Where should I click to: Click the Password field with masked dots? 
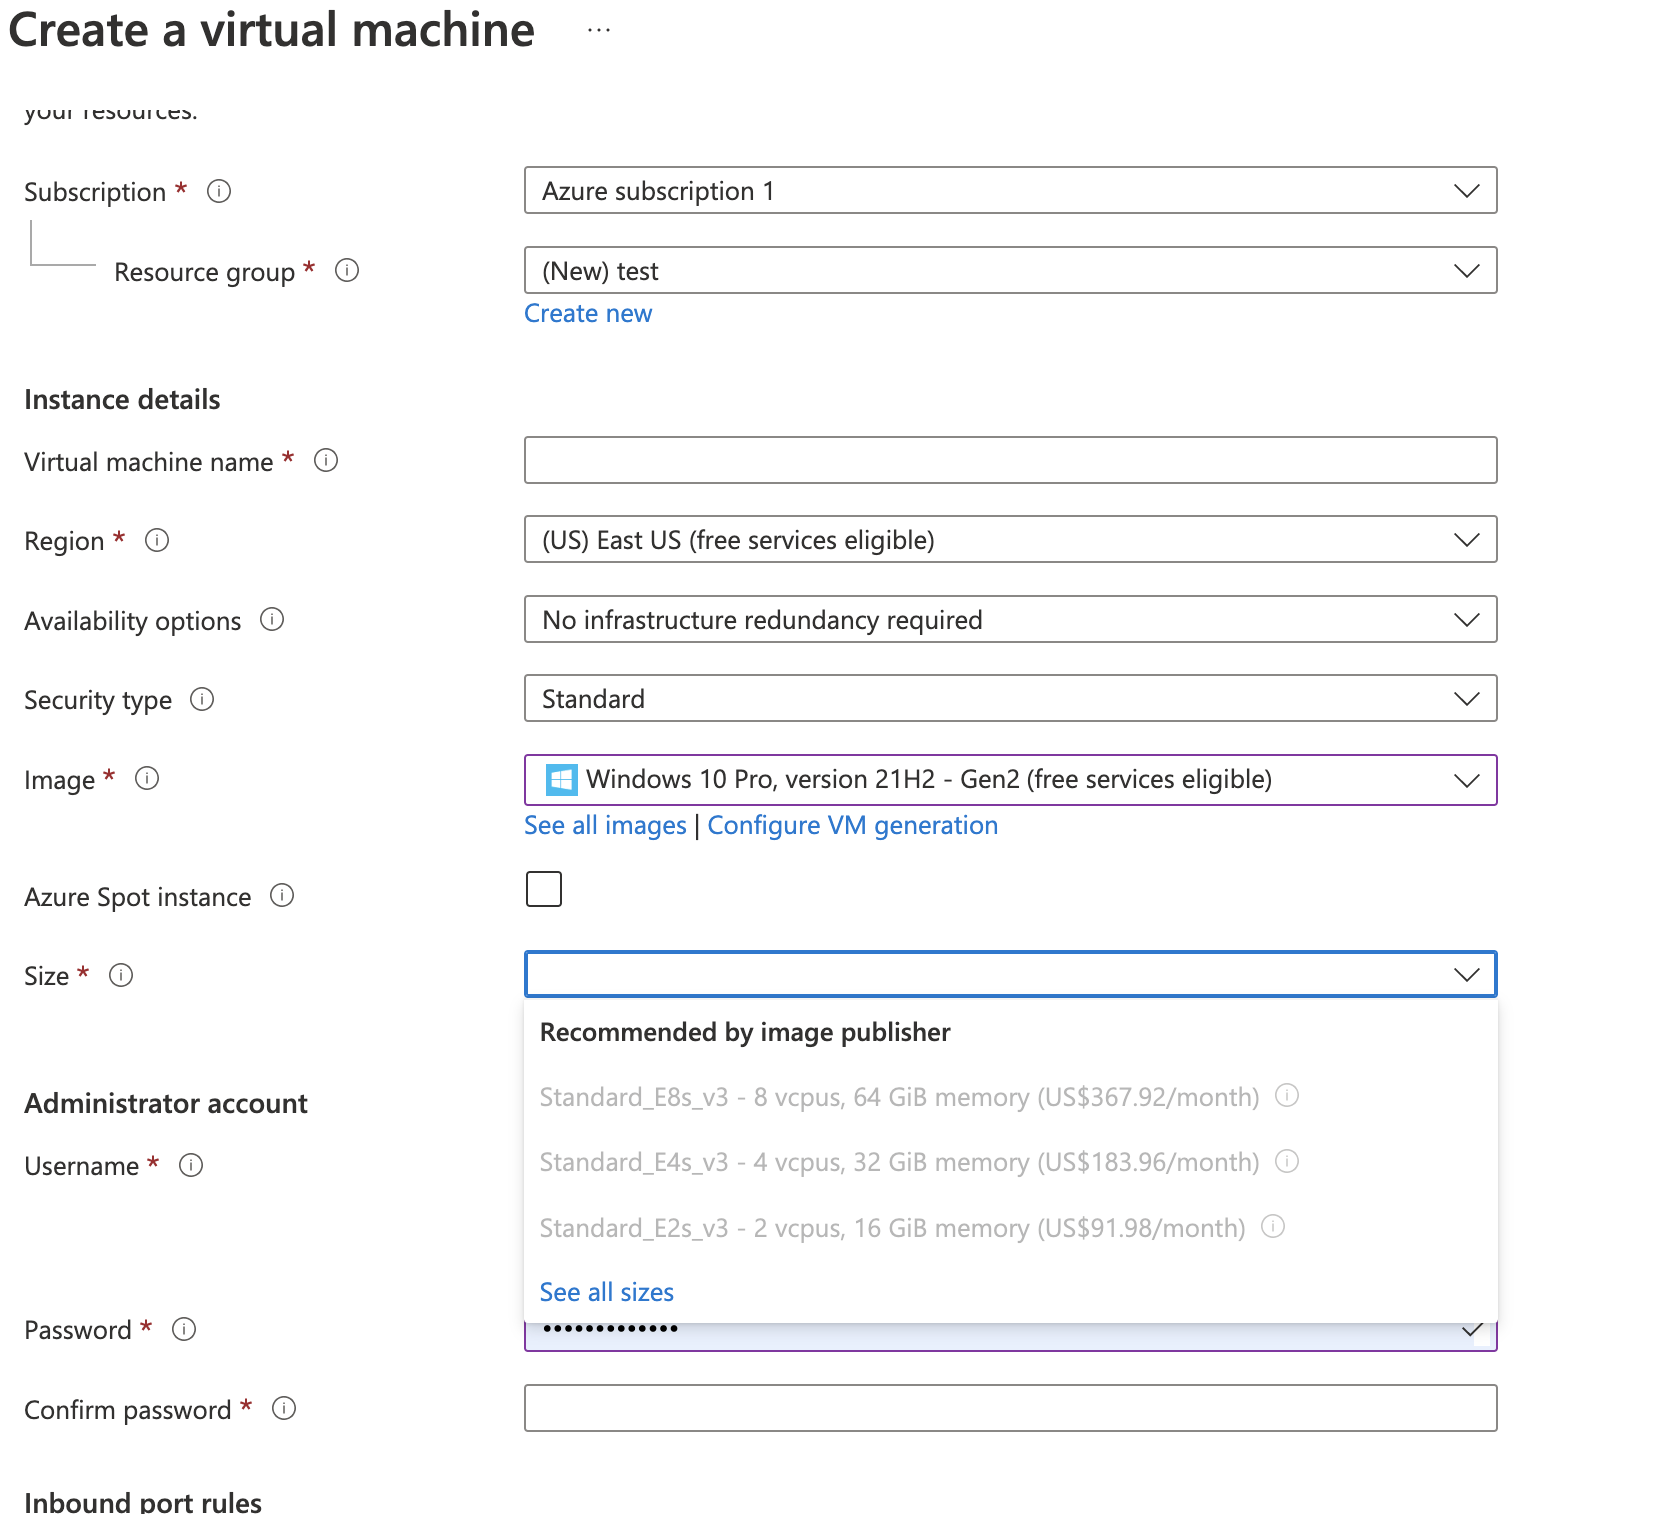point(1010,1337)
